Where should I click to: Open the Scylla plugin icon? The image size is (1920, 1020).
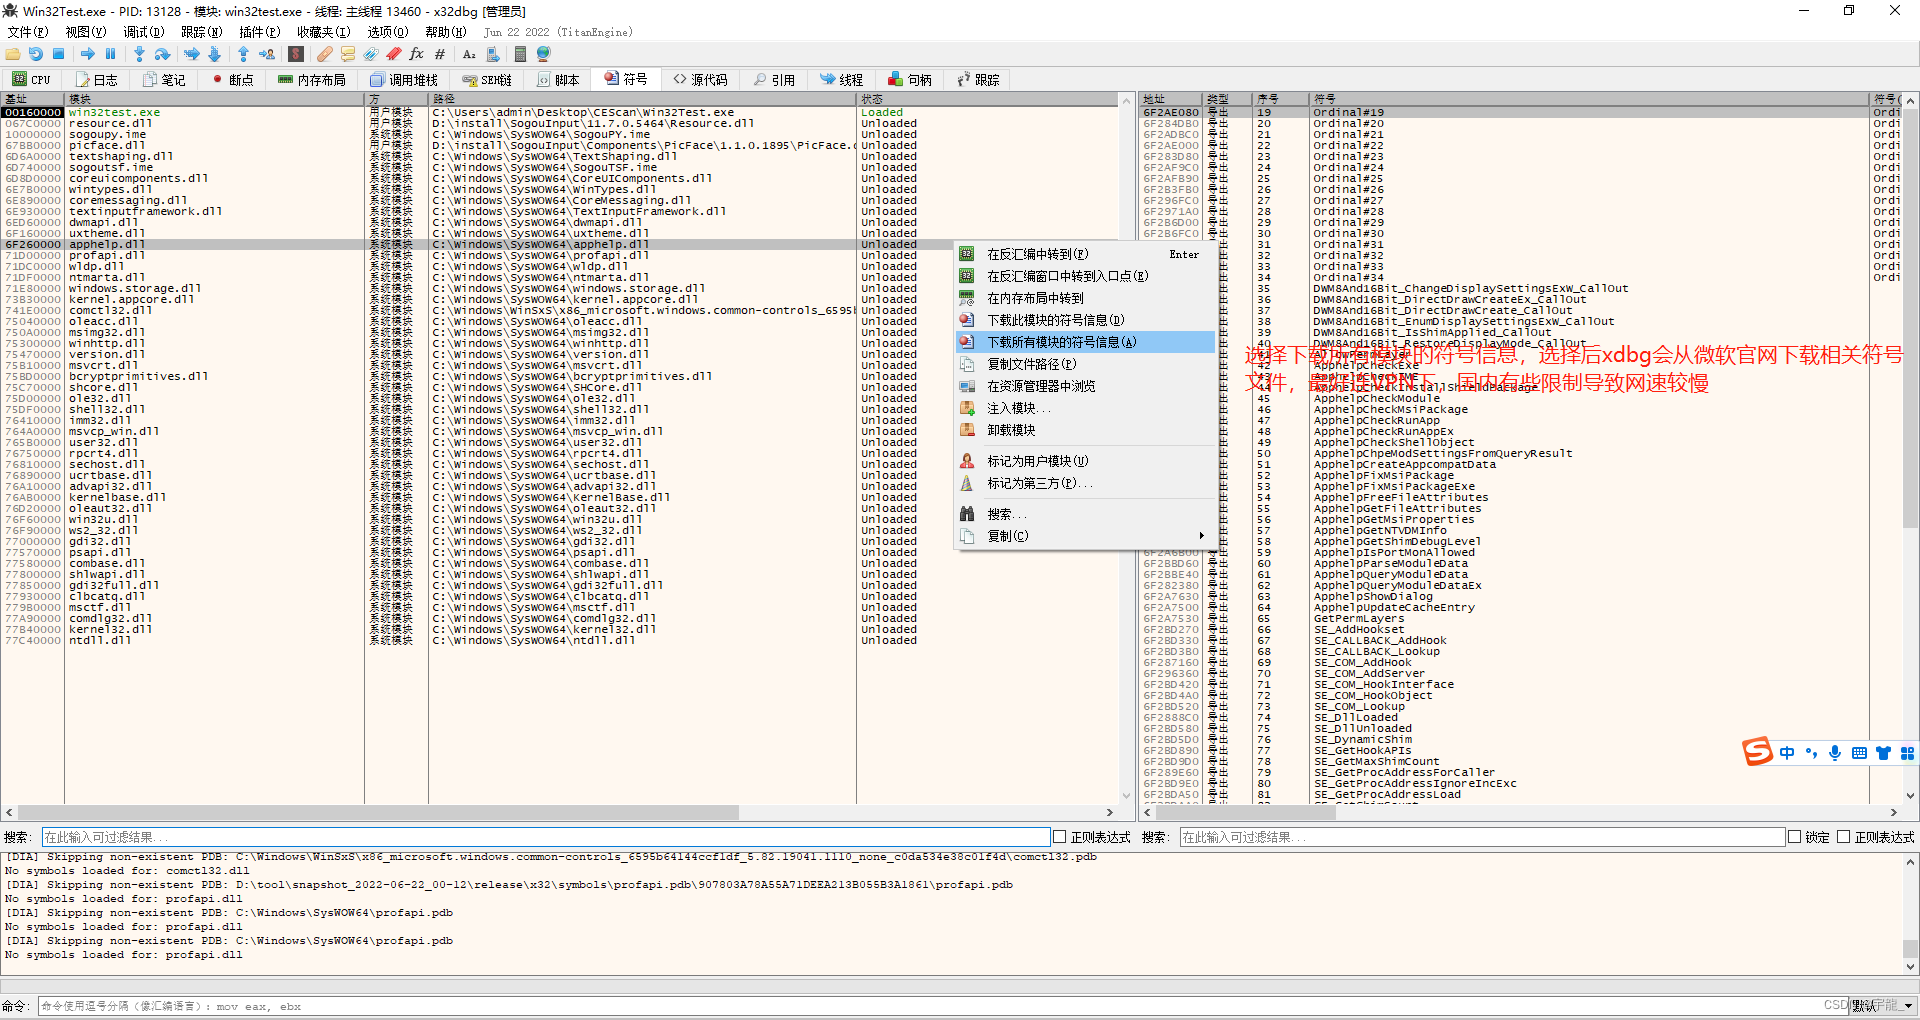tap(296, 54)
